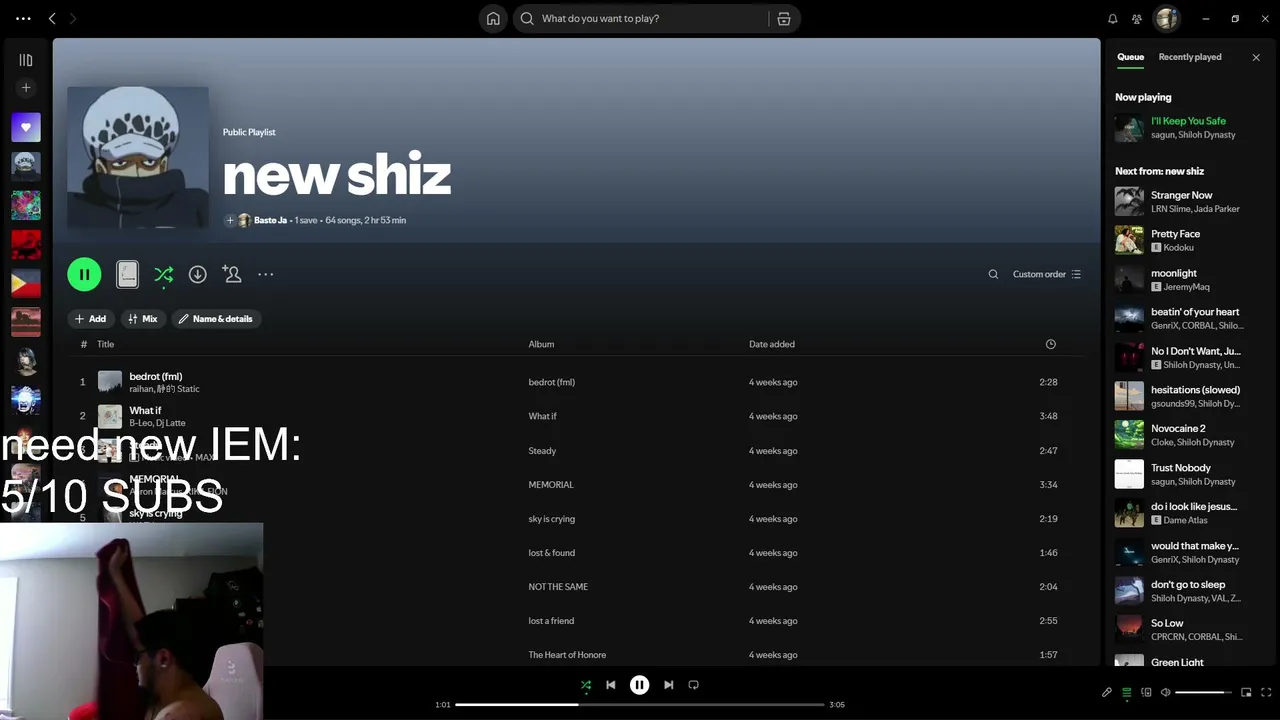Open the Custom order sort dropdown
The height and width of the screenshot is (720, 1280).
[1047, 274]
